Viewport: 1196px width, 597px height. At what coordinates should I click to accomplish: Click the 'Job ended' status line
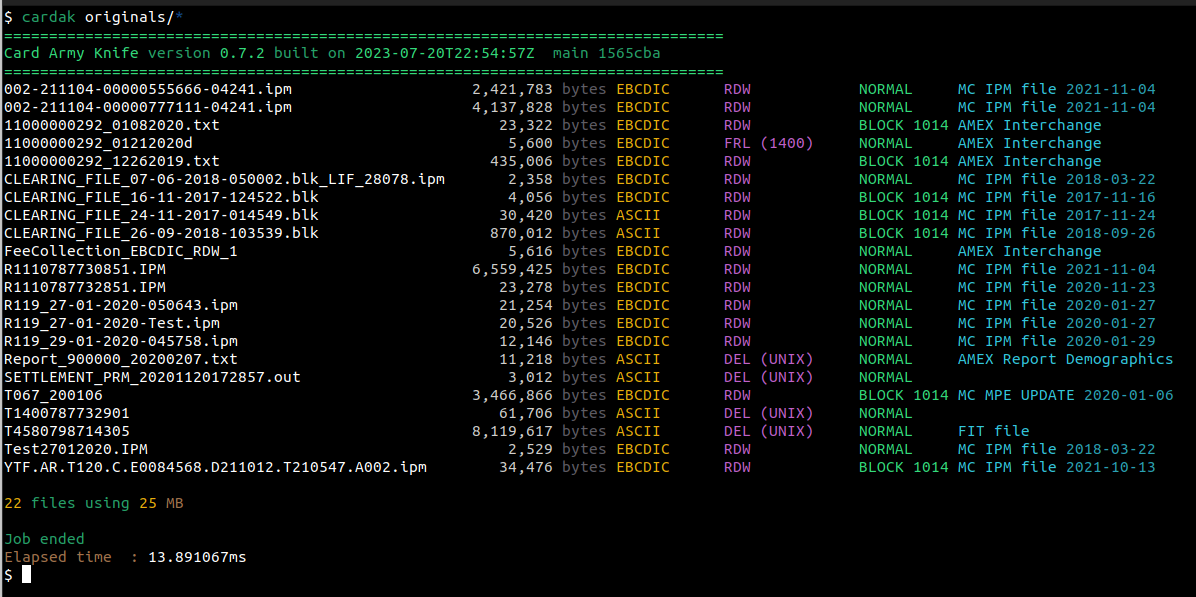[x=44, y=539]
